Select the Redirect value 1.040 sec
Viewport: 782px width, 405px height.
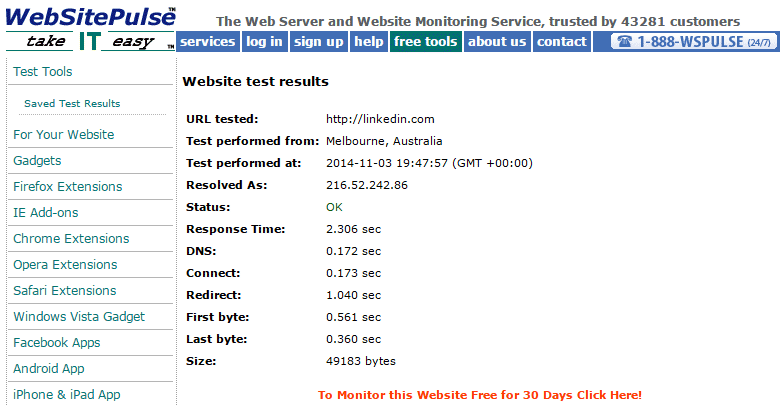click(354, 295)
